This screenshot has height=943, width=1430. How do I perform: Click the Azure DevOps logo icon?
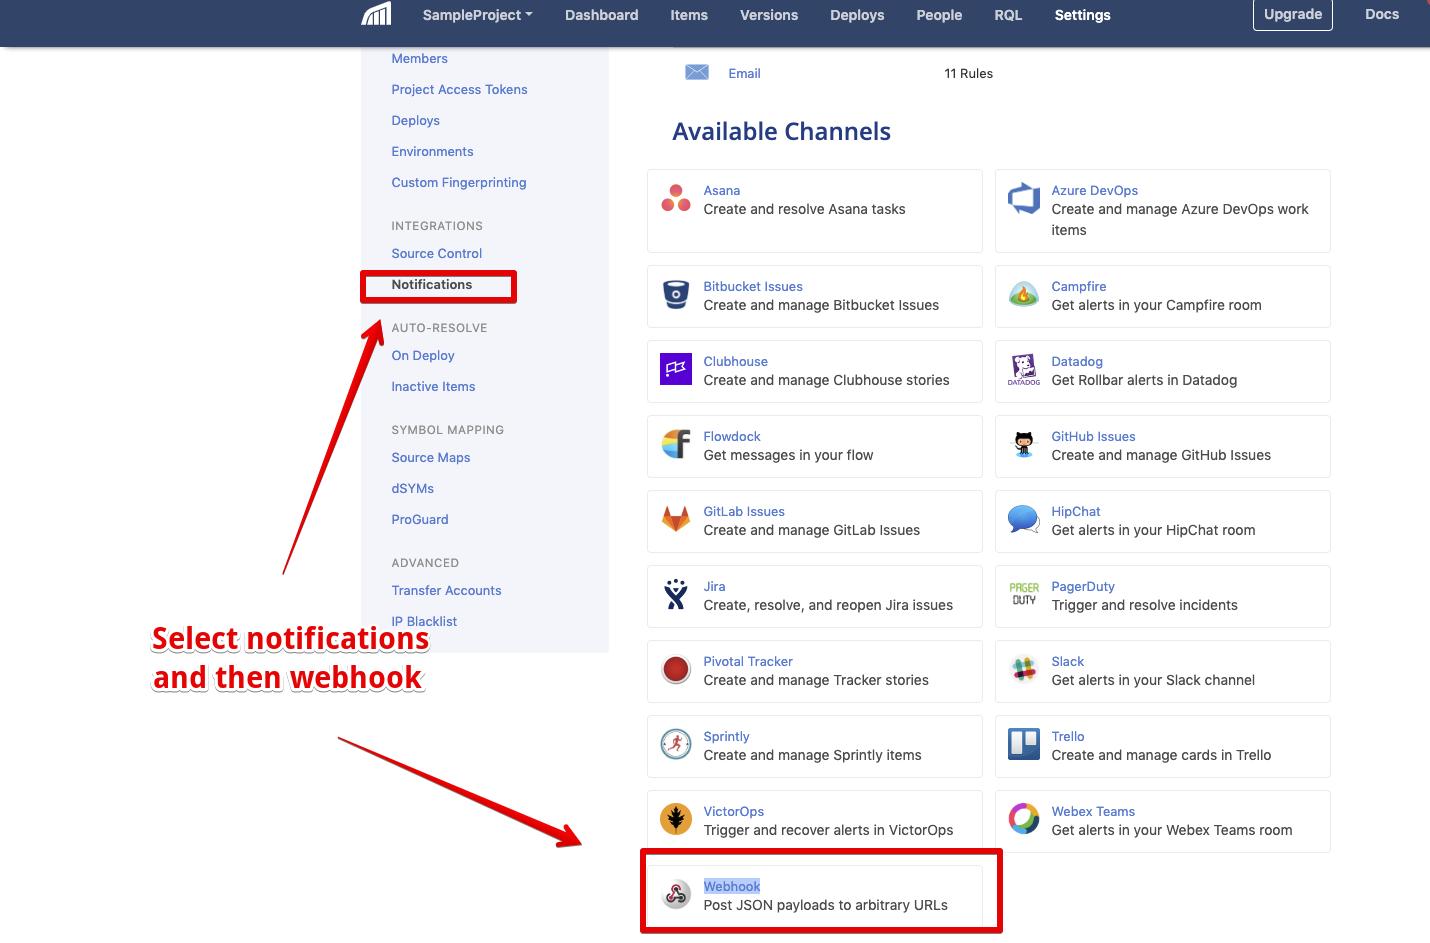click(1024, 198)
